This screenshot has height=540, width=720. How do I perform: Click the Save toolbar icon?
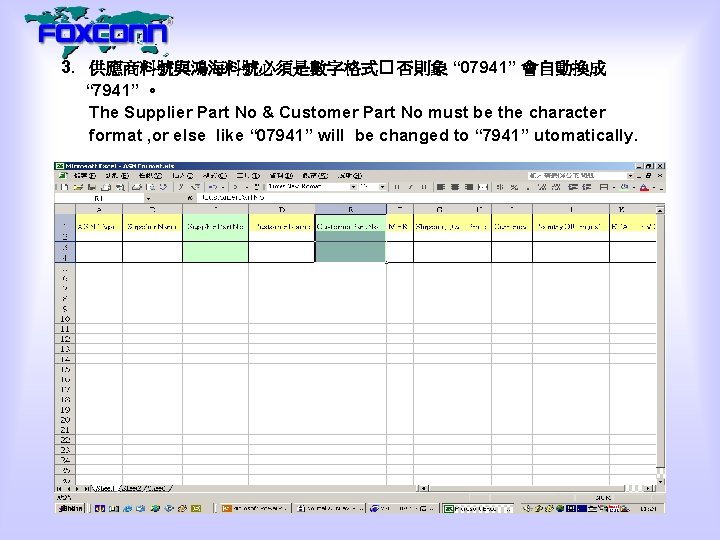coord(92,187)
